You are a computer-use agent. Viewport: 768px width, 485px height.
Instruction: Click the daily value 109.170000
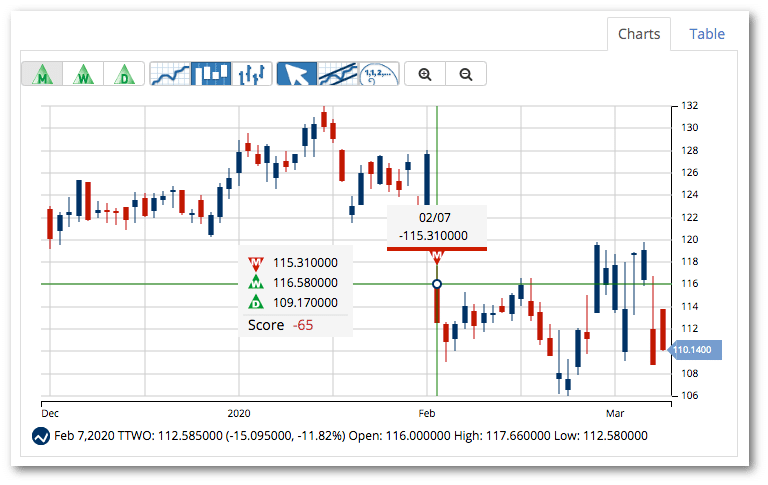tap(305, 303)
